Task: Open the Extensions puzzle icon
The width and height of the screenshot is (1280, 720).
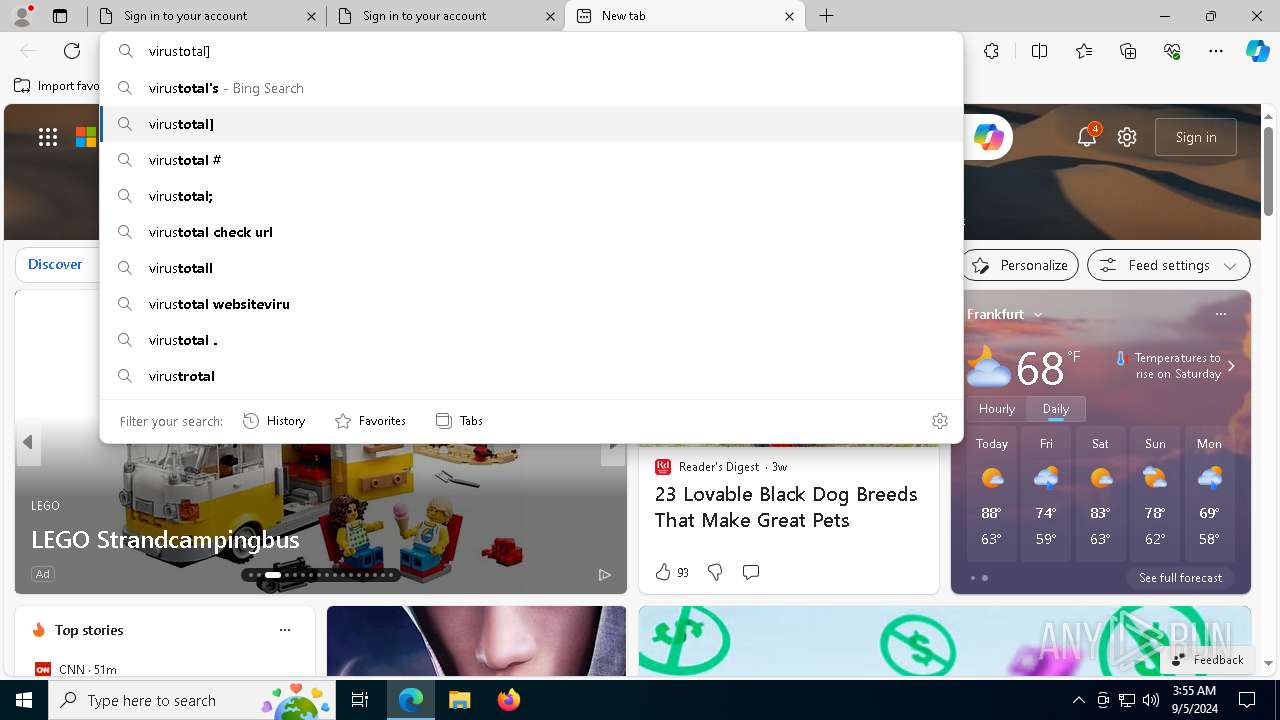Action: [991, 51]
